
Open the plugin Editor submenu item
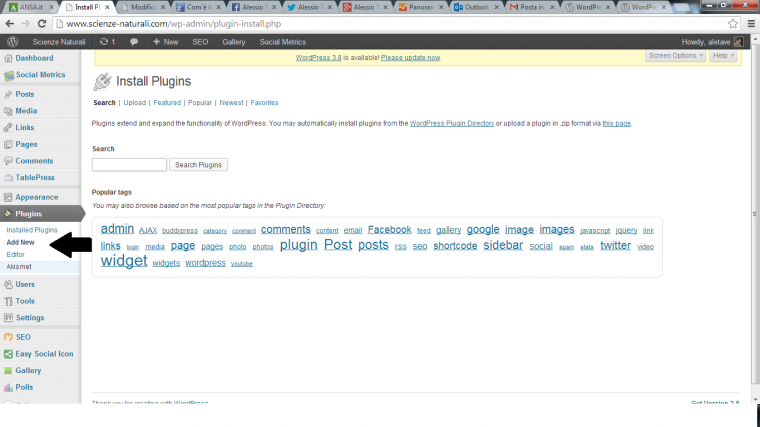pyautogui.click(x=16, y=254)
